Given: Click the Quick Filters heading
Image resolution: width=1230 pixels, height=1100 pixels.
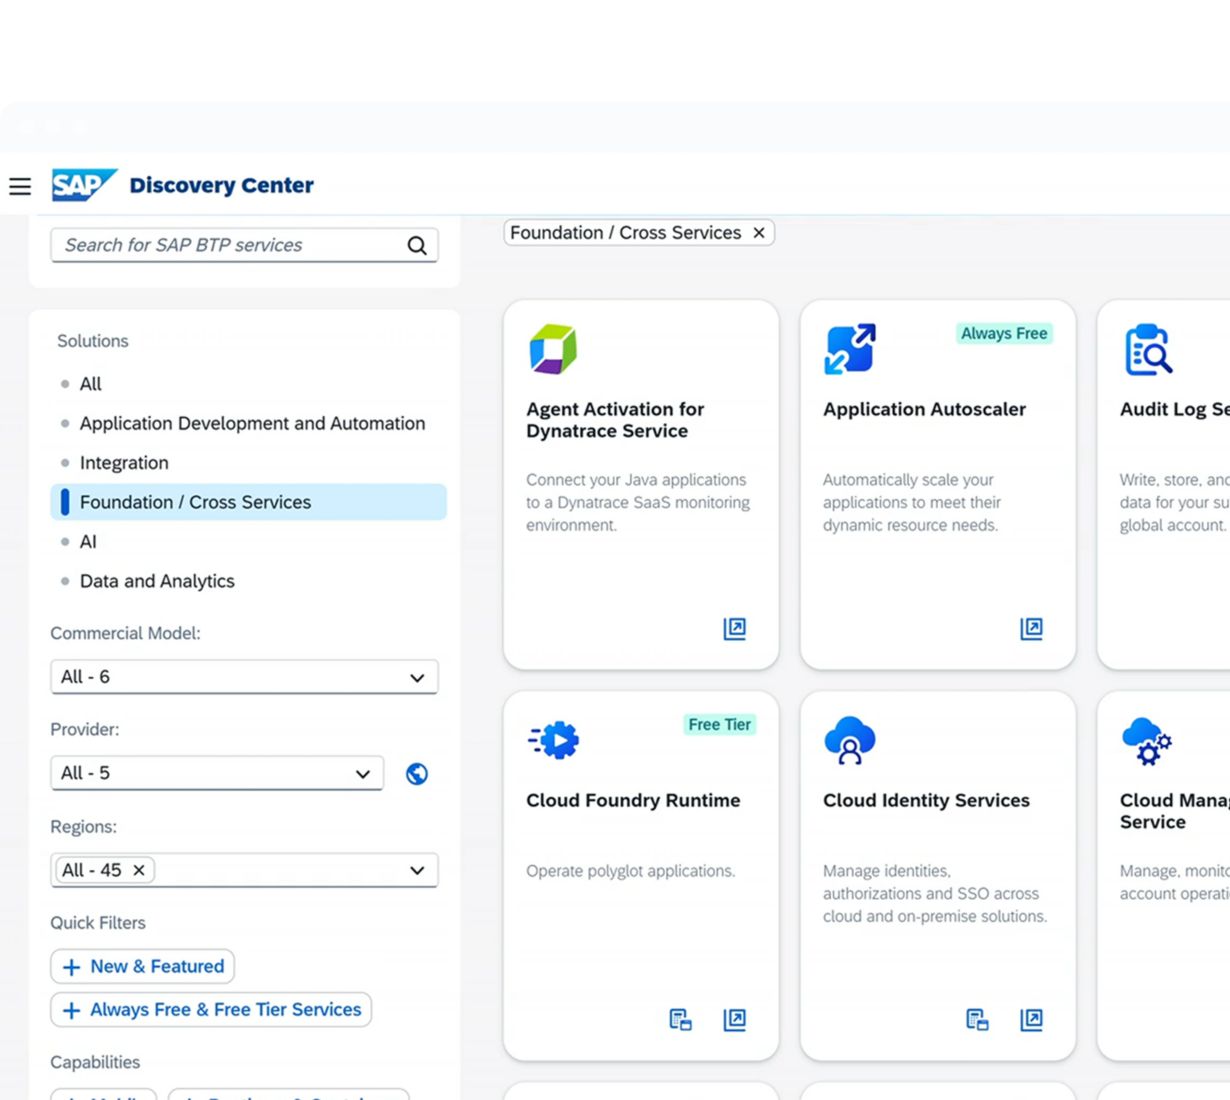Looking at the screenshot, I should (98, 923).
